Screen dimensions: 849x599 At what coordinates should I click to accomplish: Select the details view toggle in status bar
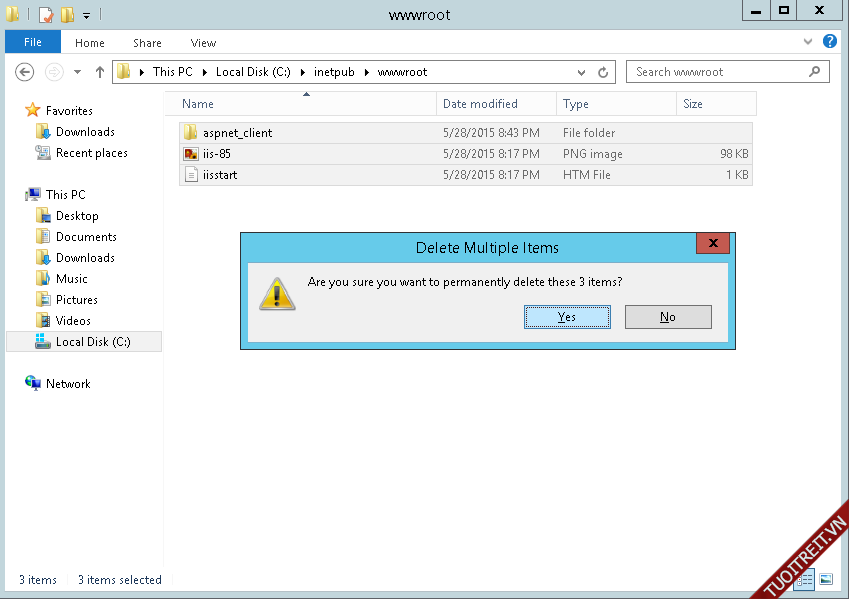coord(806,579)
